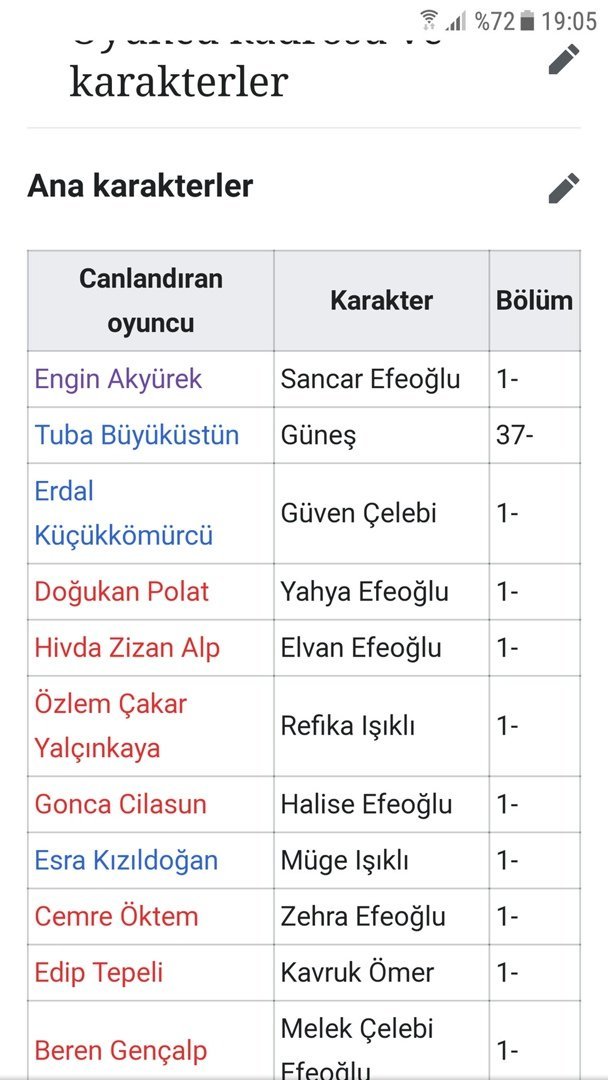Viewport: 608px width, 1080px height.
Task: Select the Gonca Cilasun link
Action: click(x=120, y=804)
